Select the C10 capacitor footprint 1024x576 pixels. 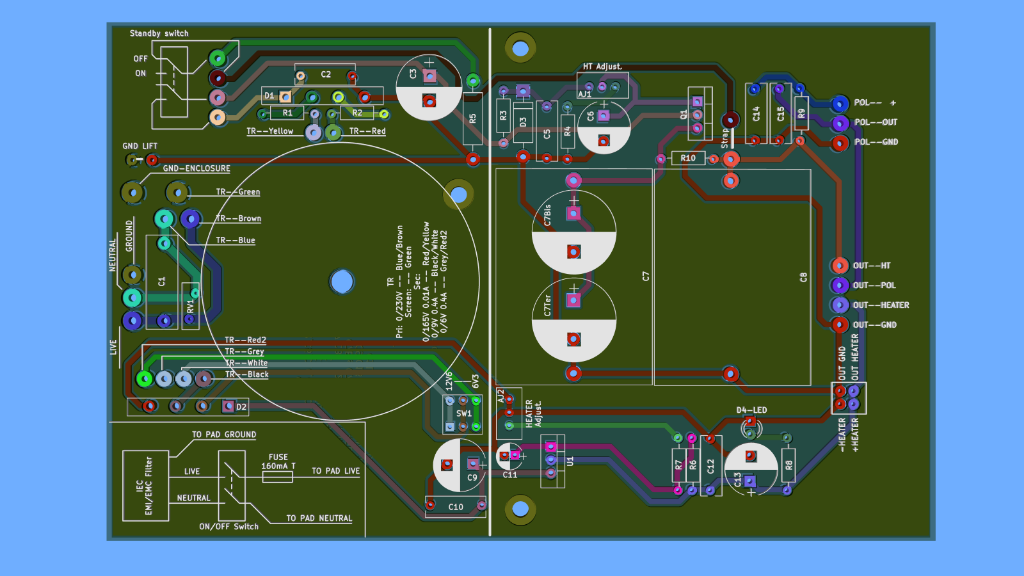point(455,506)
